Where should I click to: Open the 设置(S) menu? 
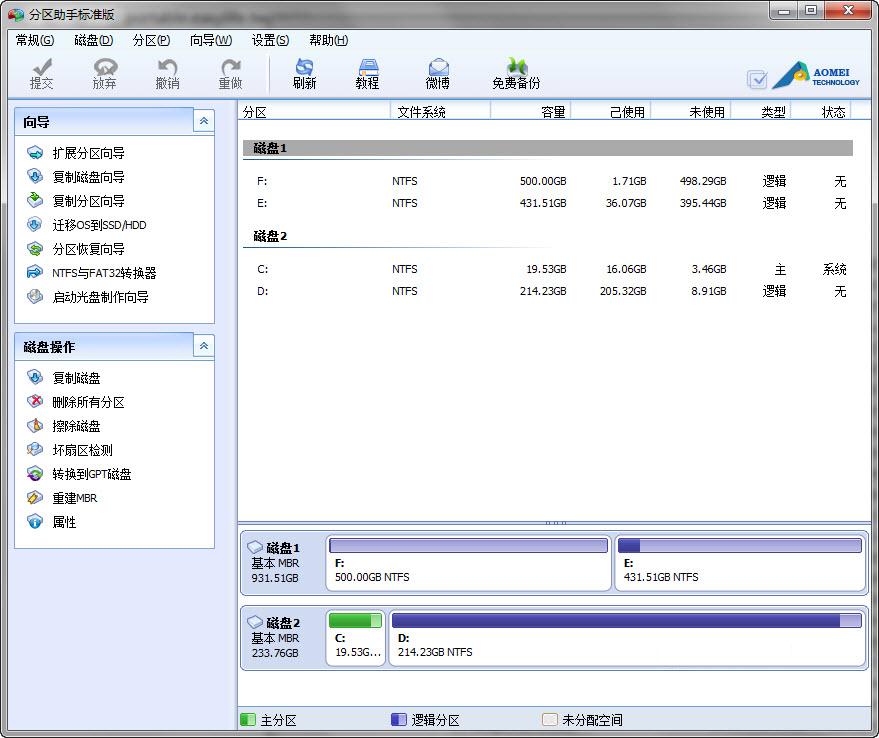(268, 40)
